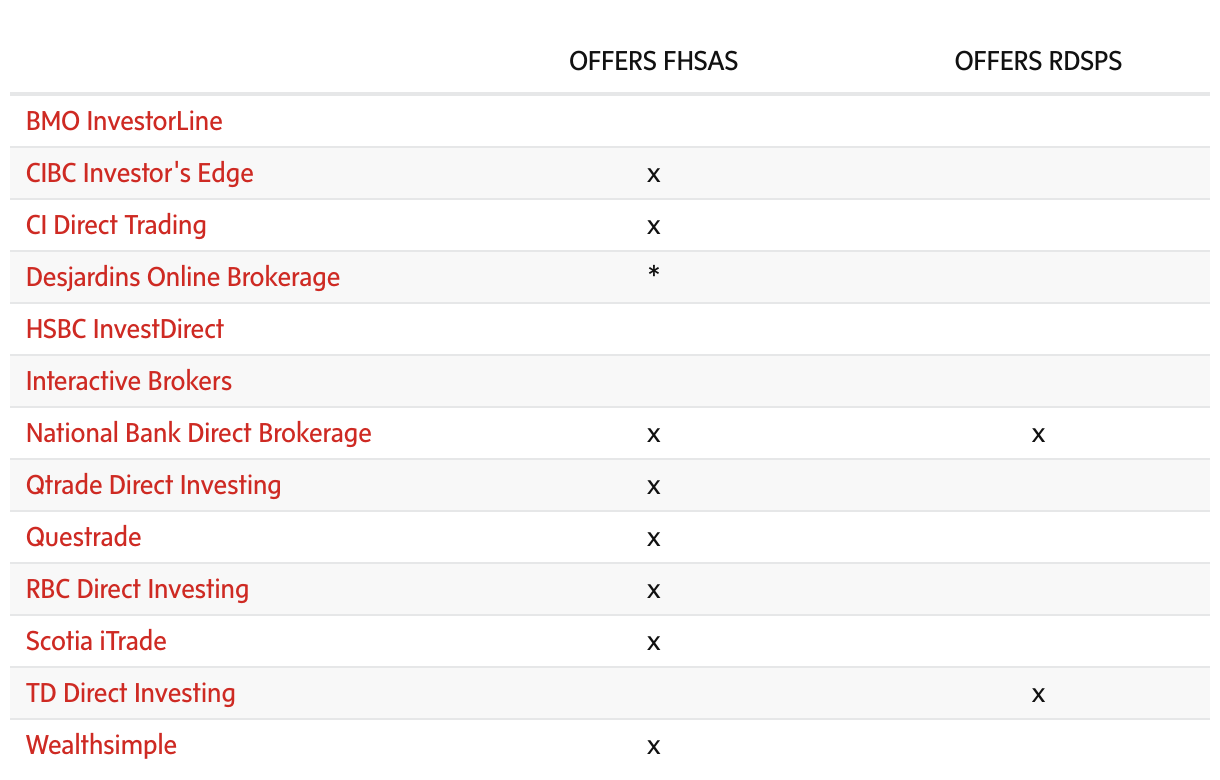Open the Questrade link
This screenshot has width=1220, height=780.
(84, 537)
